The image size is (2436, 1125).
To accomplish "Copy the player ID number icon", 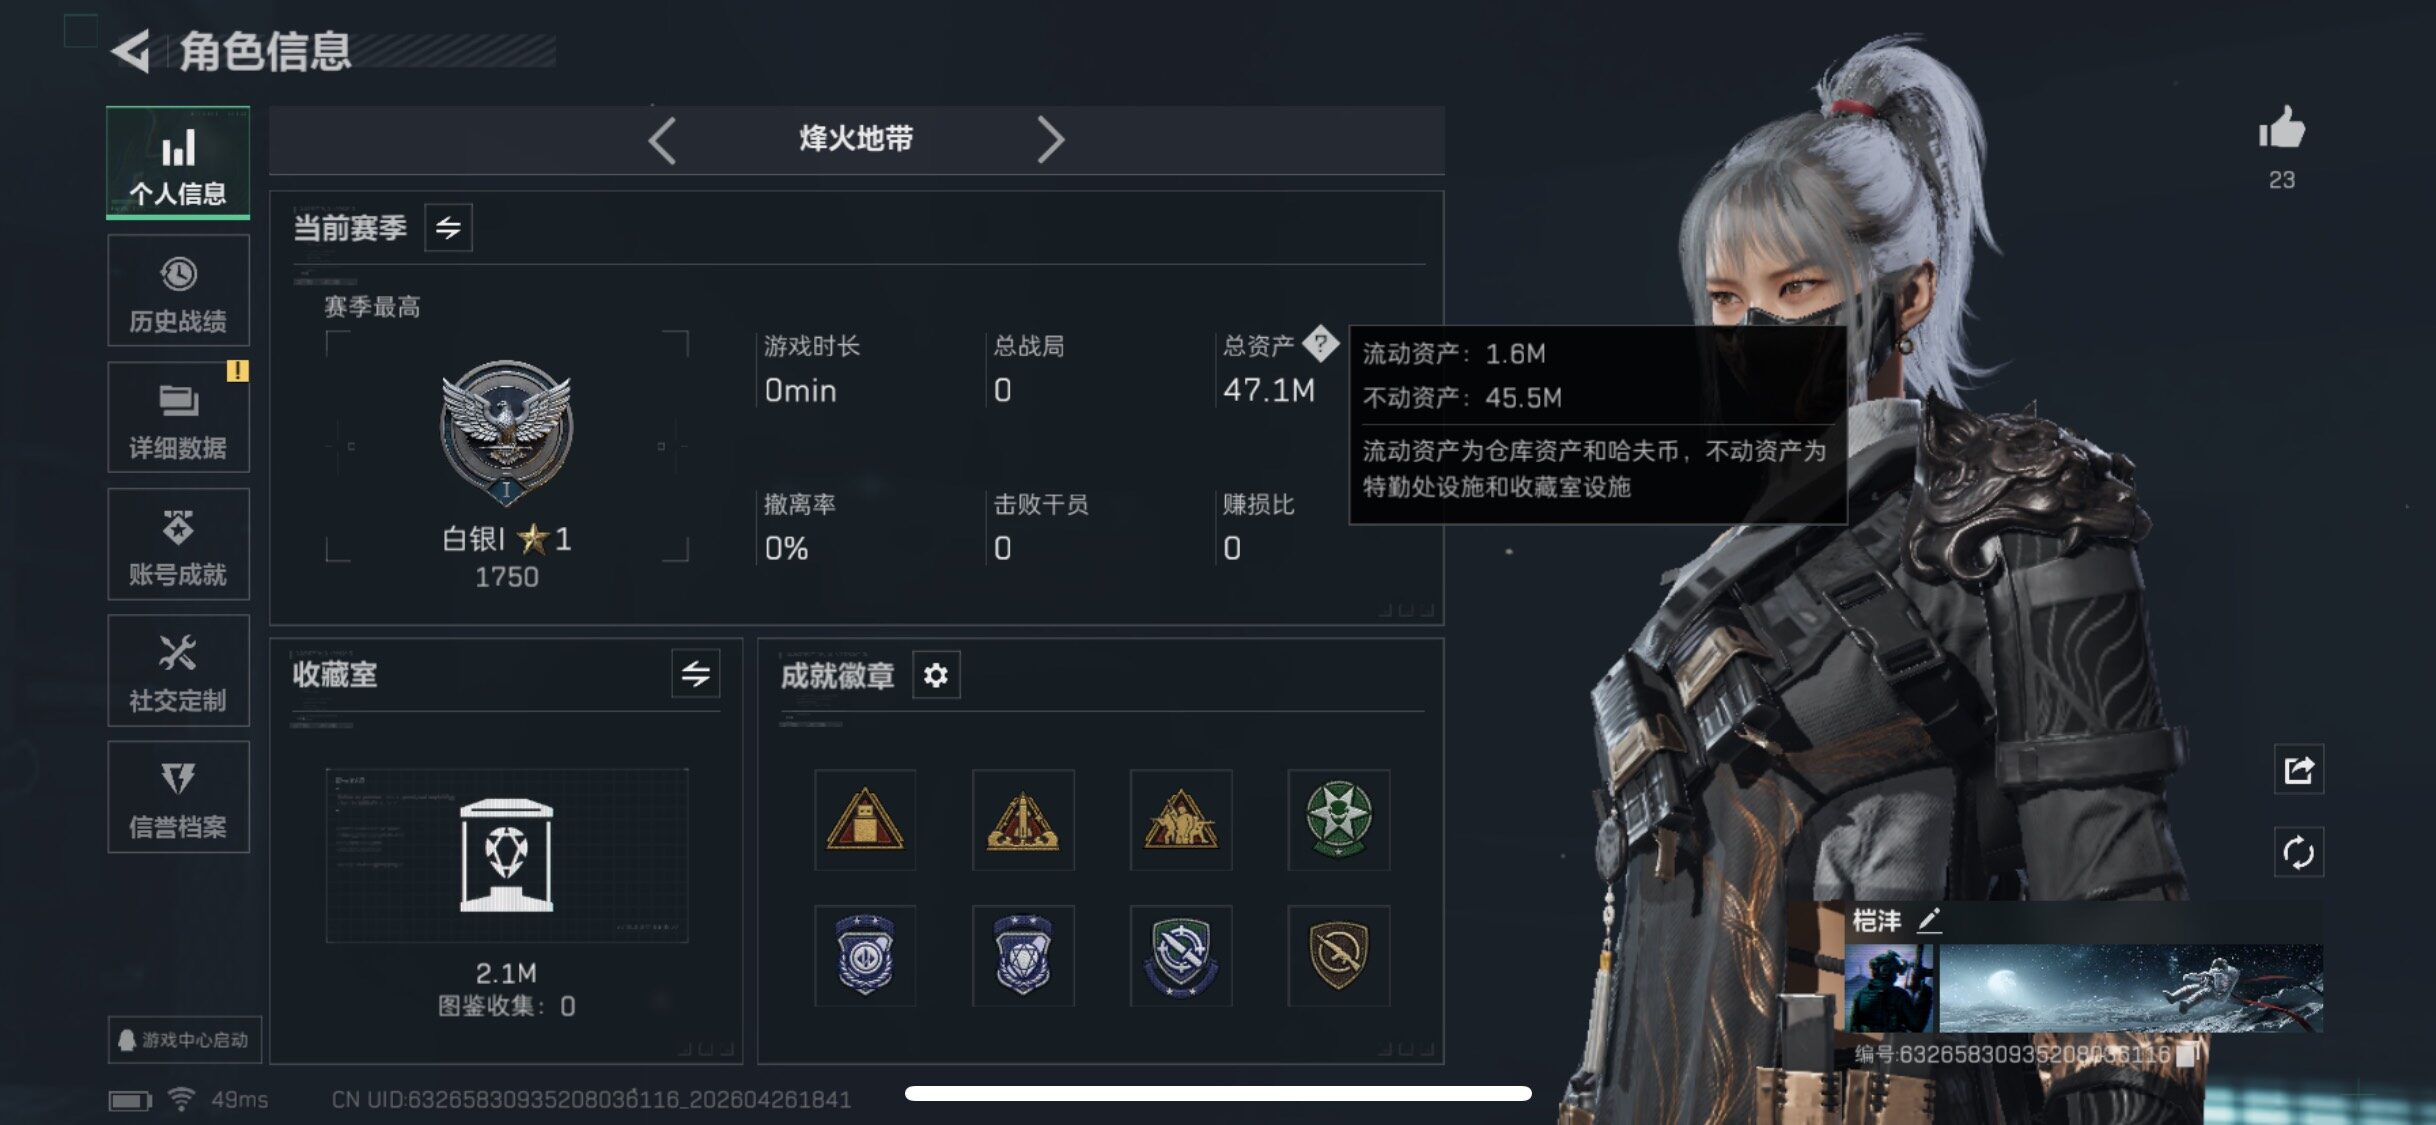I will tap(2187, 1055).
